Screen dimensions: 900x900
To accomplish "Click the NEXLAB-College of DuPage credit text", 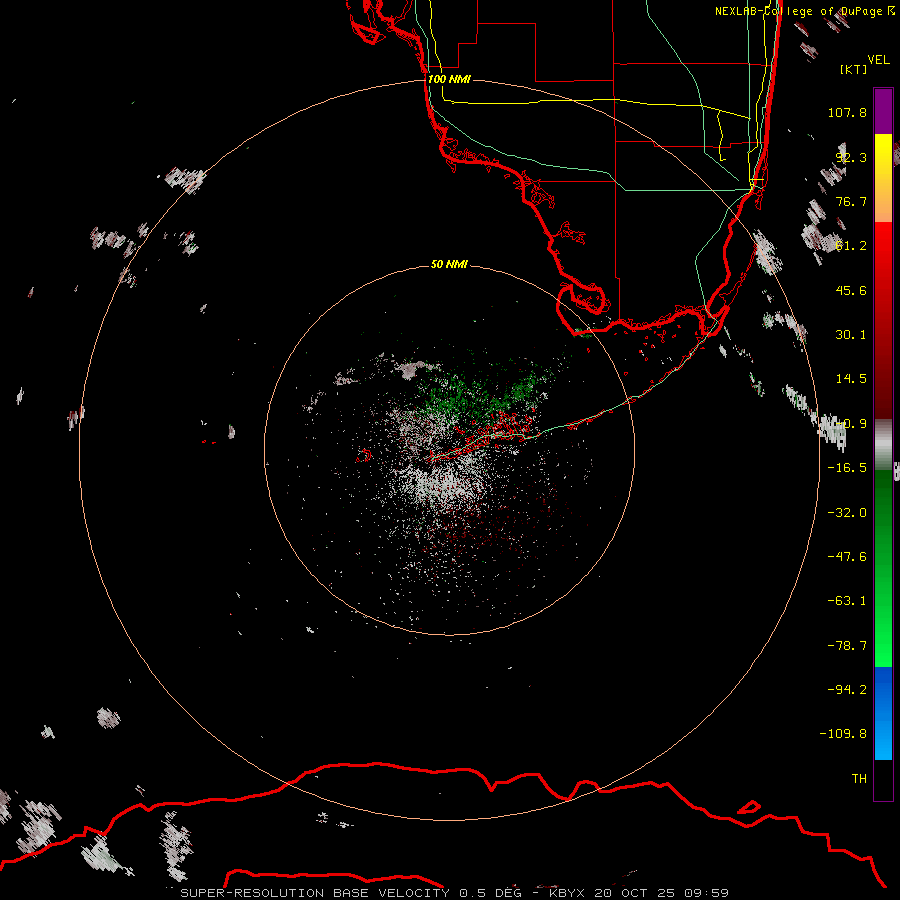I will [x=804, y=11].
